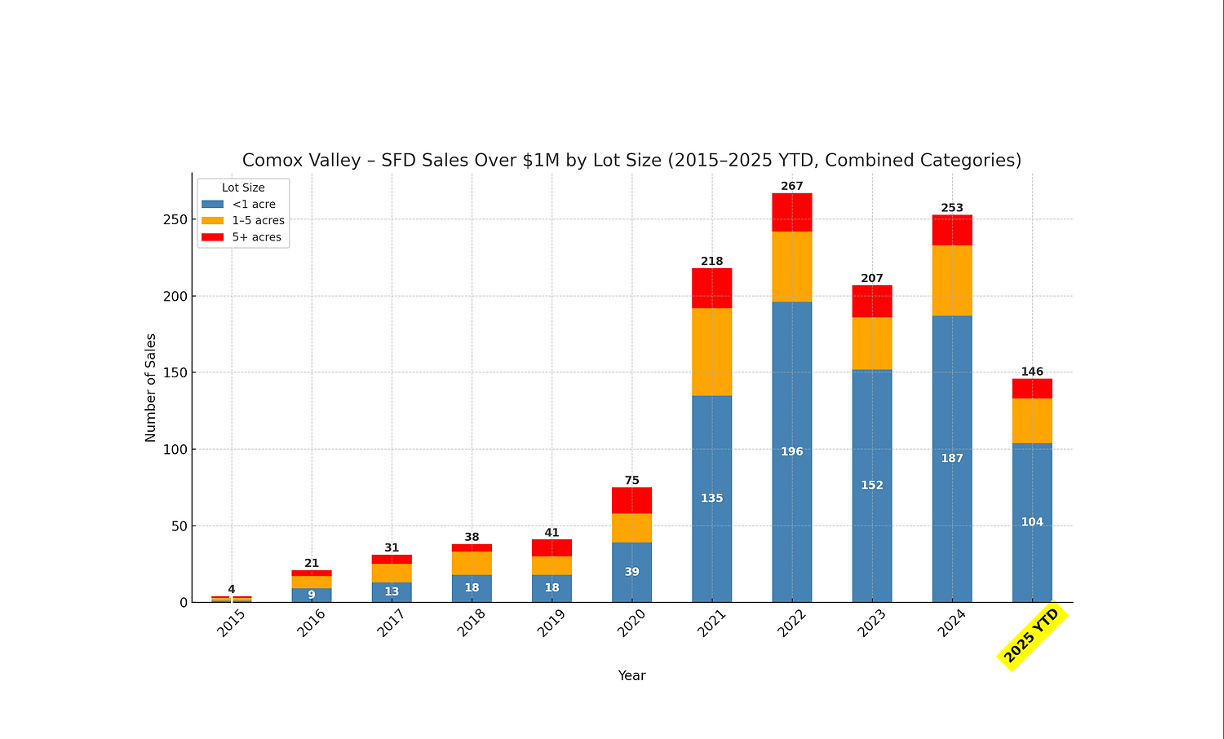Select the 135 value inside 2021 bar
Viewport: 1224px width, 739px height.
point(712,498)
